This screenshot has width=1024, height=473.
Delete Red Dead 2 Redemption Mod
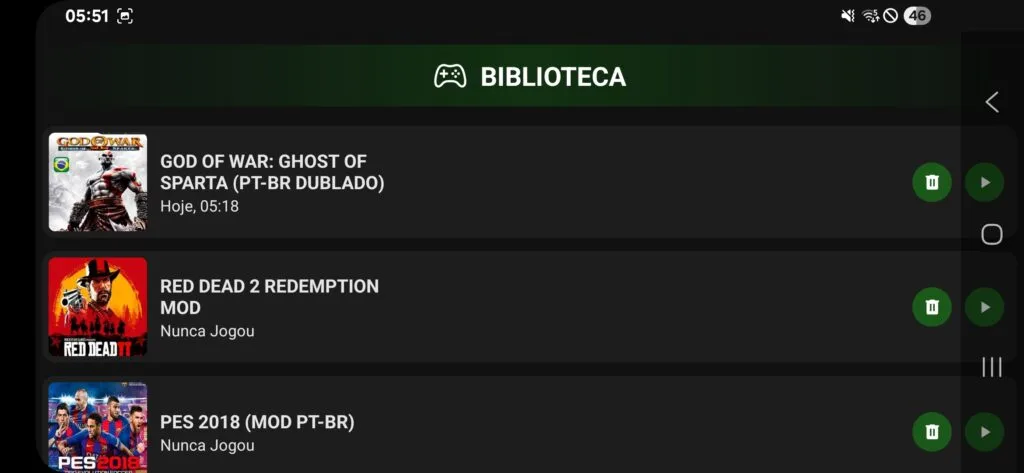coord(932,307)
